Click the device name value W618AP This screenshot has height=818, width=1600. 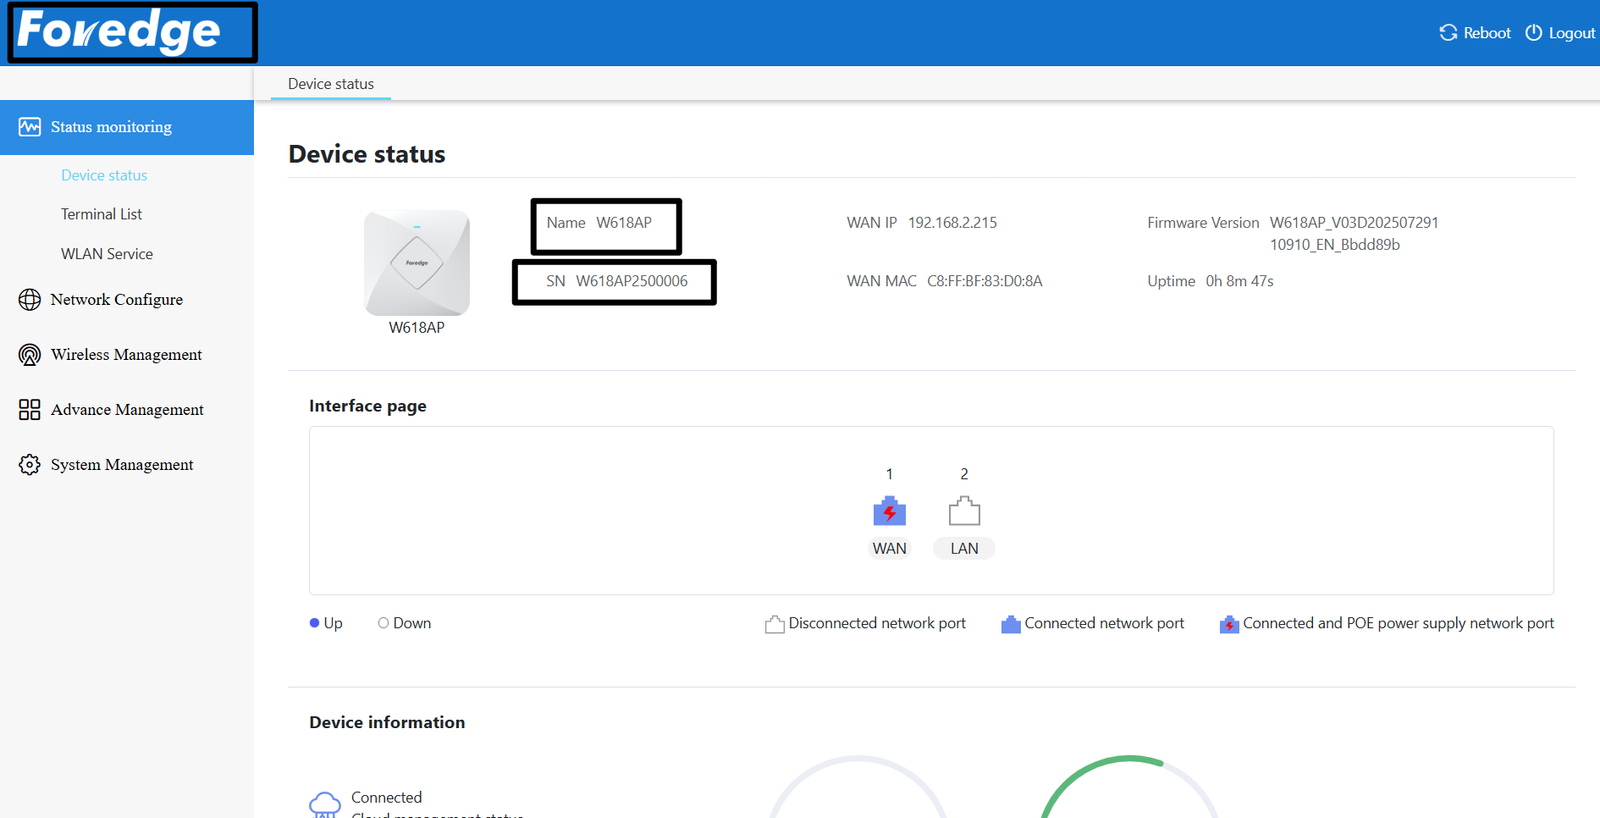pyautogui.click(x=624, y=223)
